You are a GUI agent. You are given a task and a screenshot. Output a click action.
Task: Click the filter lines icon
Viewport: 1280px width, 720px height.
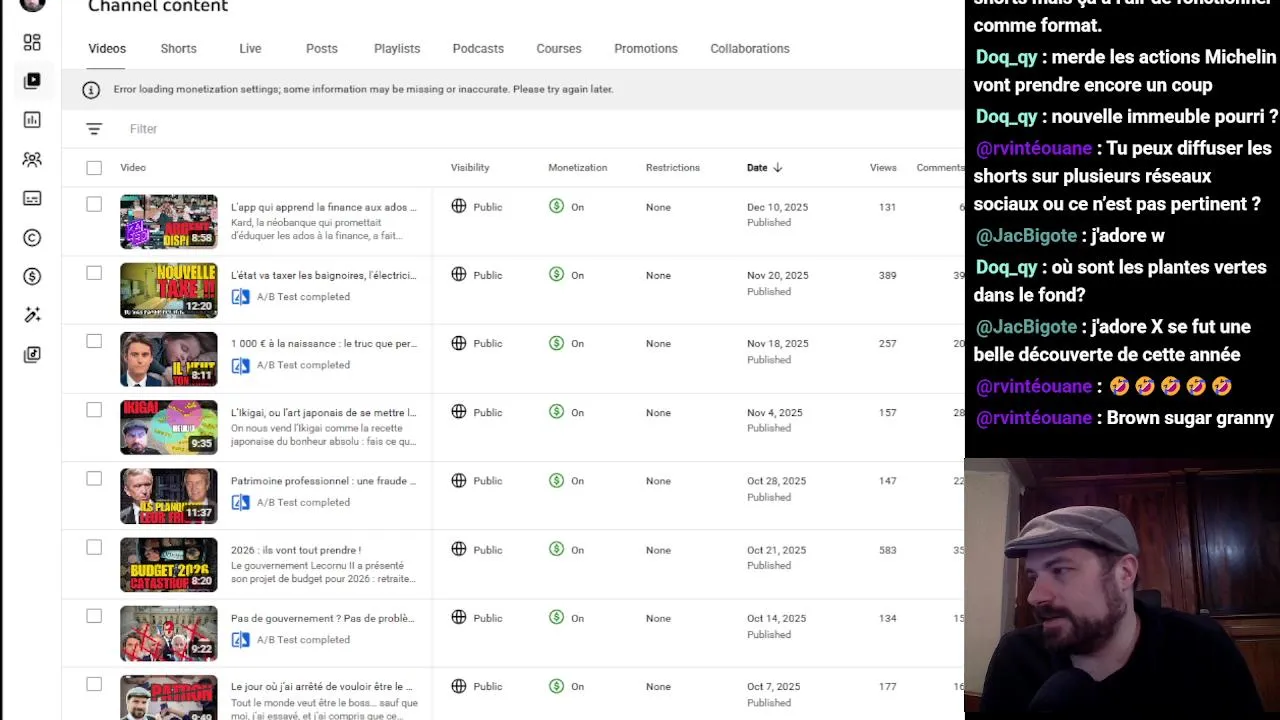point(94,129)
